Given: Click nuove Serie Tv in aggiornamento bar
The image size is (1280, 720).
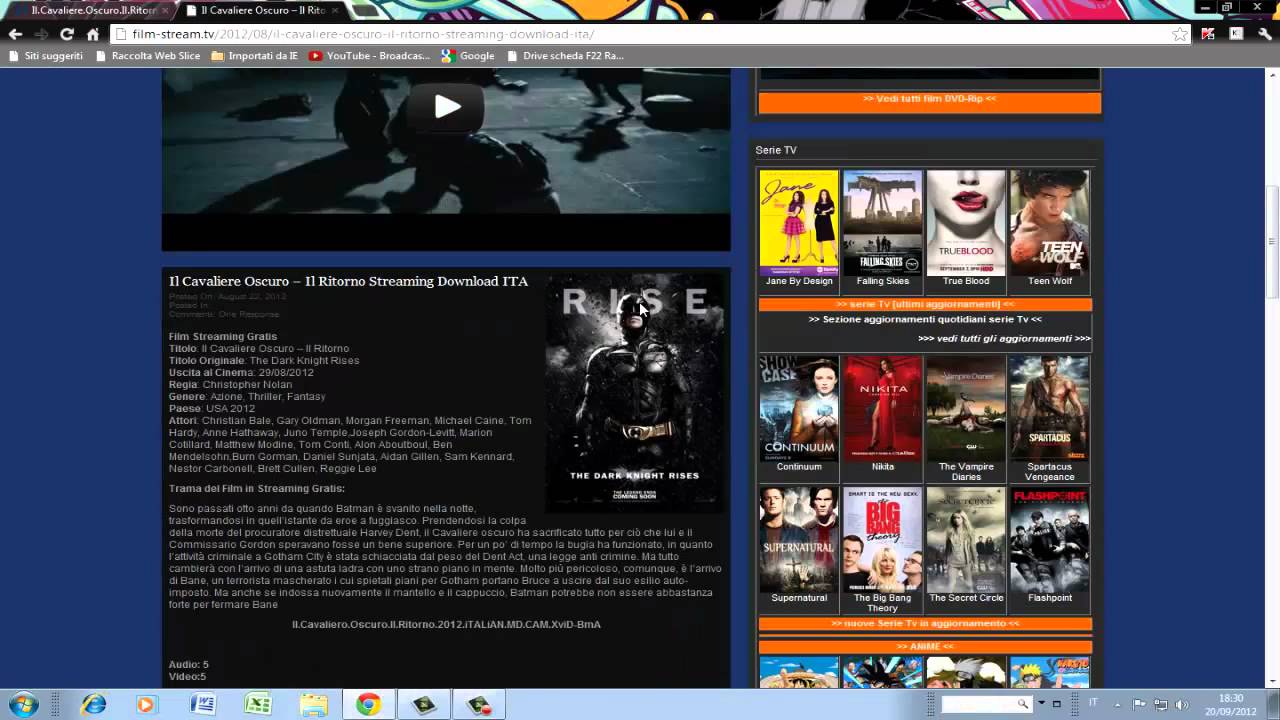Looking at the screenshot, I should point(925,624).
